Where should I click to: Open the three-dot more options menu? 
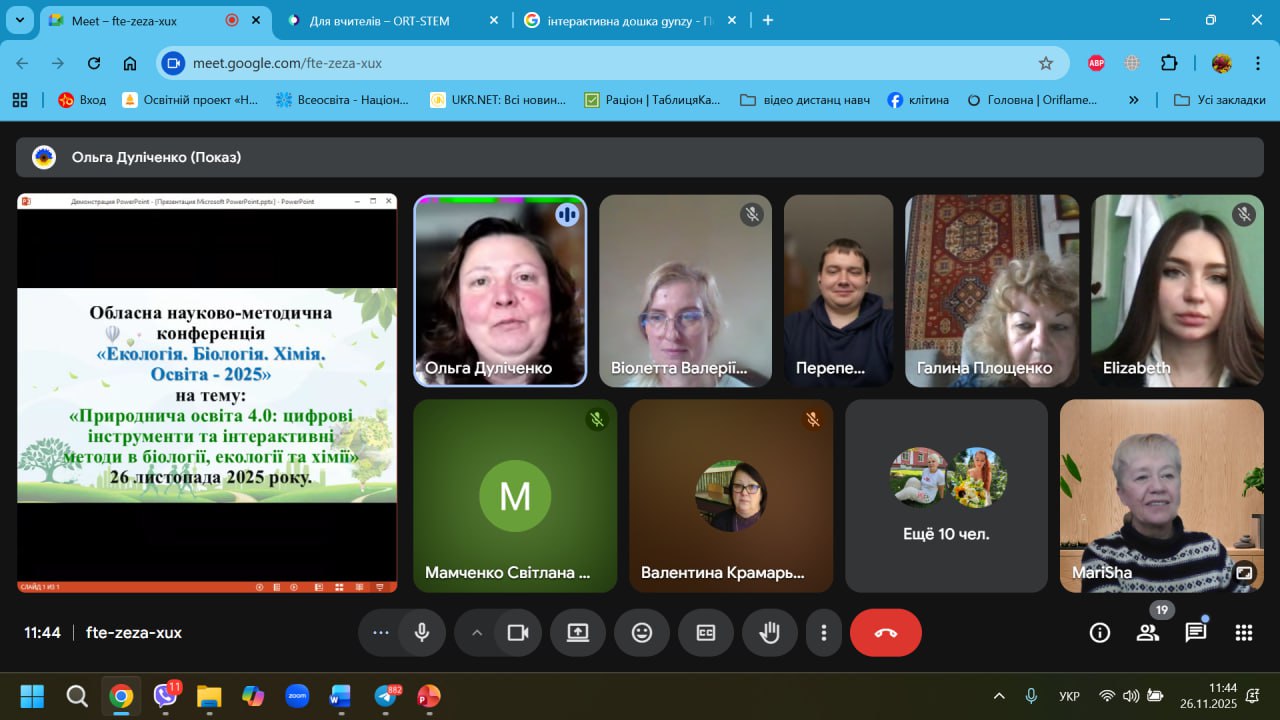pos(824,632)
